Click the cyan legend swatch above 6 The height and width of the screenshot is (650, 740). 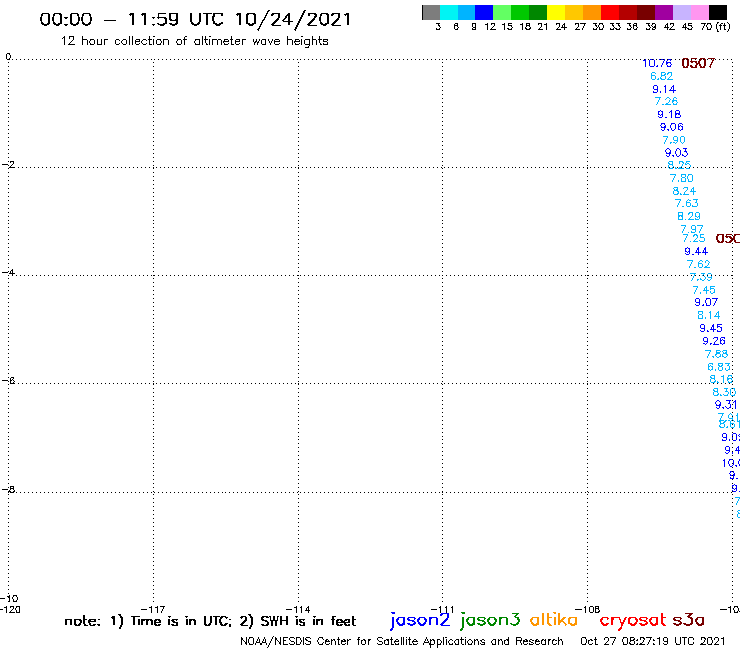click(x=449, y=12)
